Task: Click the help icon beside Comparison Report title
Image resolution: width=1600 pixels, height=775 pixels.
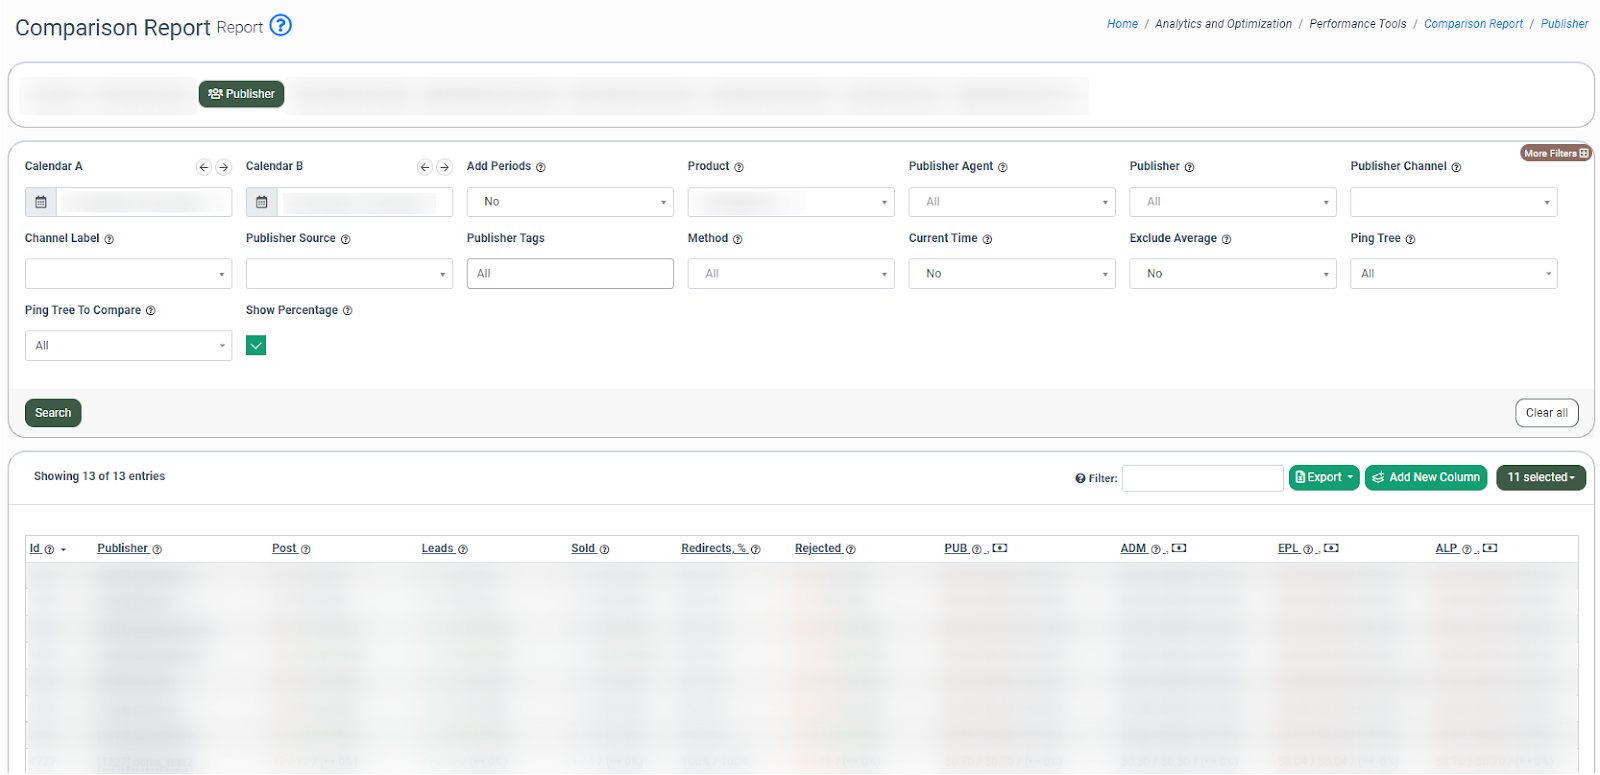Action: tap(281, 25)
